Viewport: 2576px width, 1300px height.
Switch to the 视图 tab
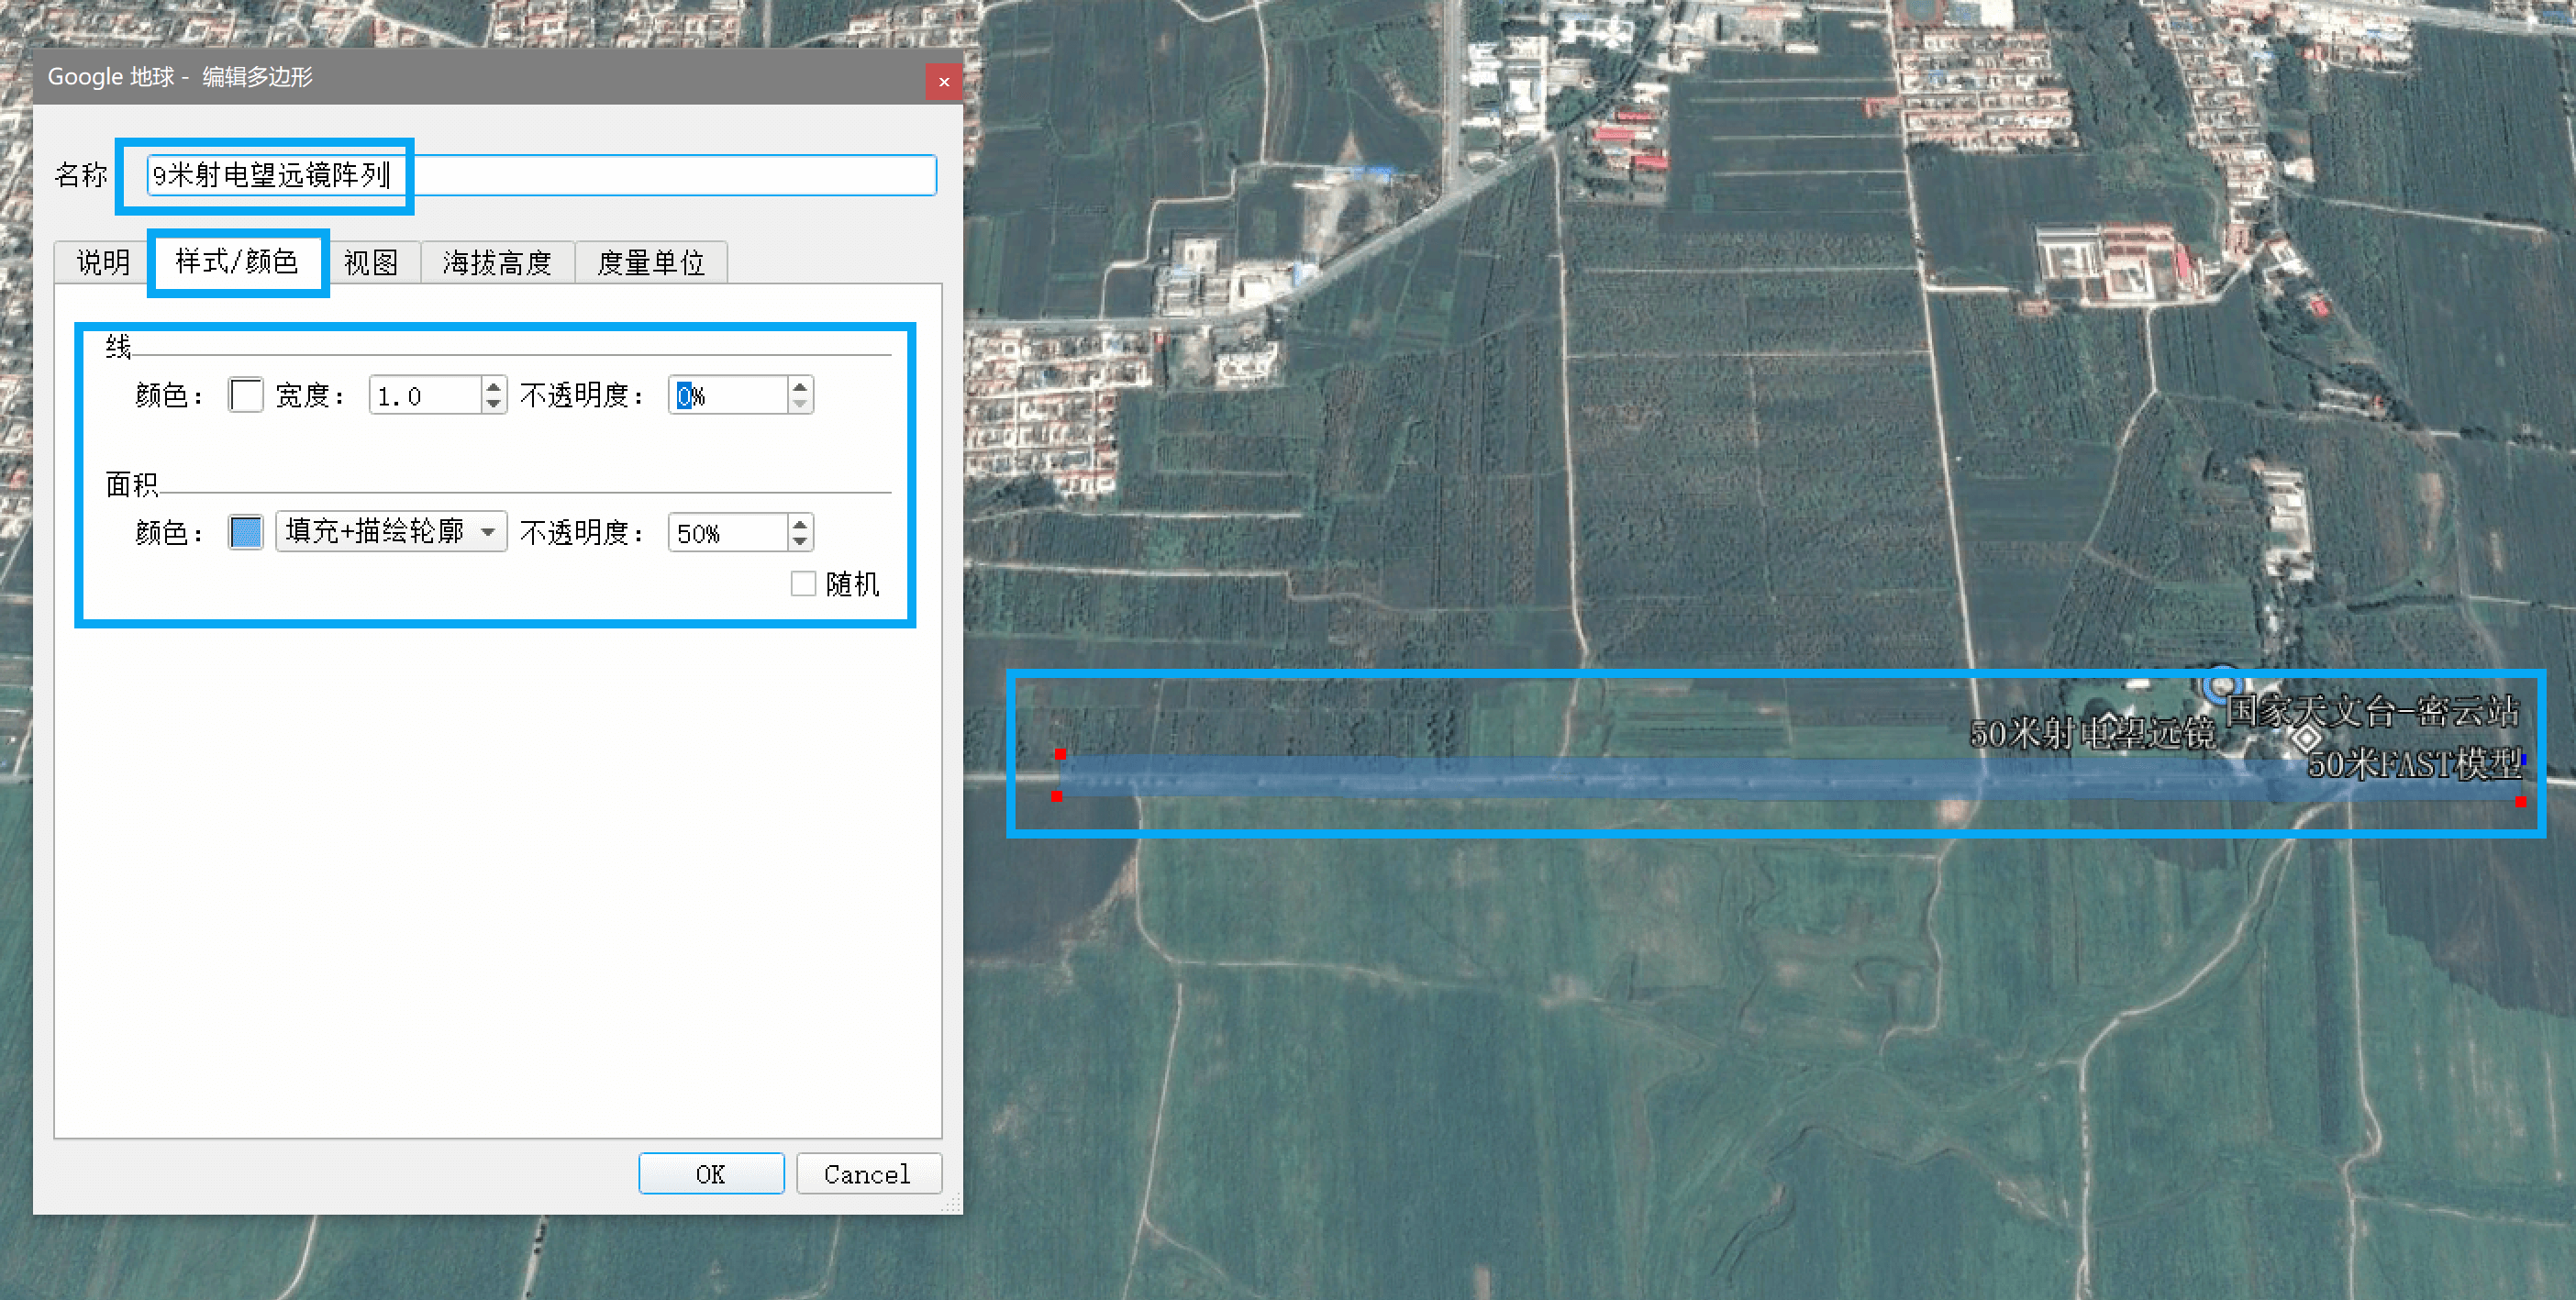coord(371,263)
